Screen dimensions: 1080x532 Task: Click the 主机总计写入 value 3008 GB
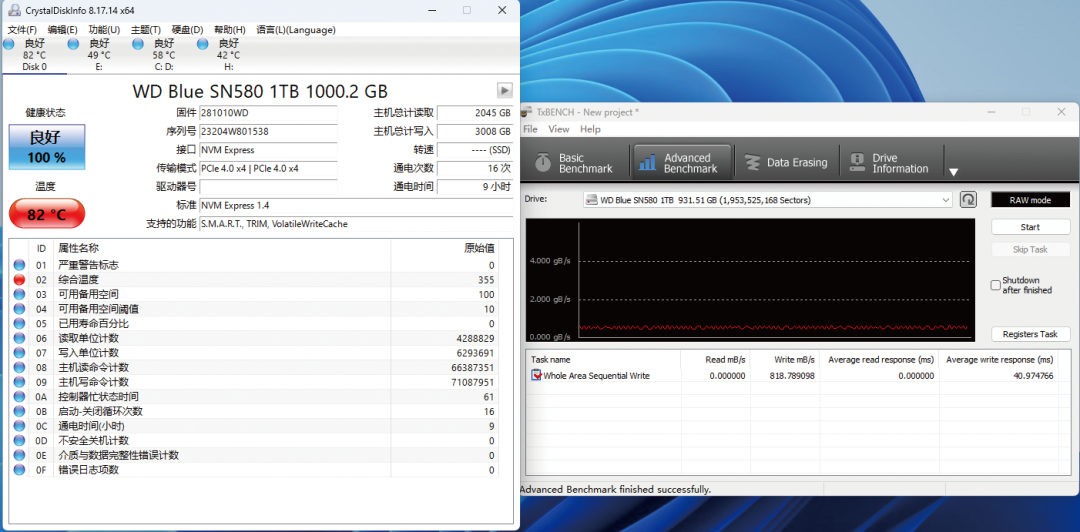pos(475,131)
